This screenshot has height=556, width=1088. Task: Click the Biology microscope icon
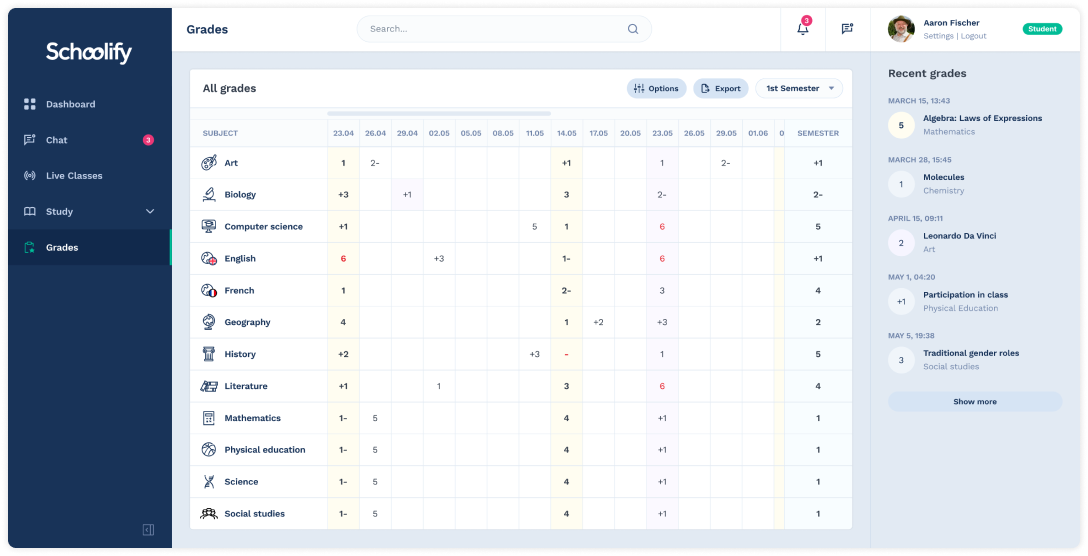click(209, 194)
